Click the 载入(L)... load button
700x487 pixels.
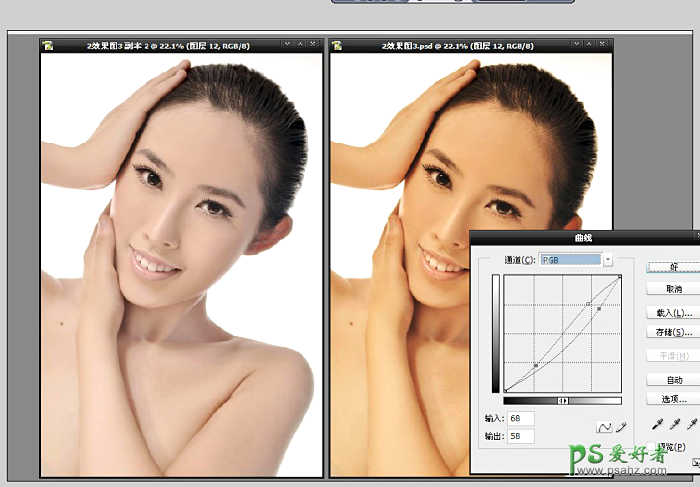(673, 313)
